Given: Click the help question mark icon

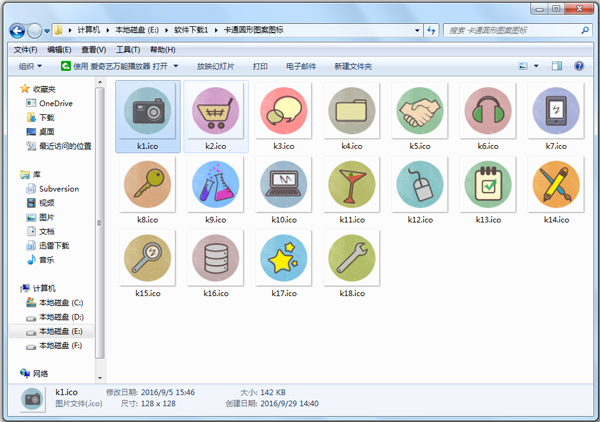Looking at the screenshot, I should pos(582,67).
